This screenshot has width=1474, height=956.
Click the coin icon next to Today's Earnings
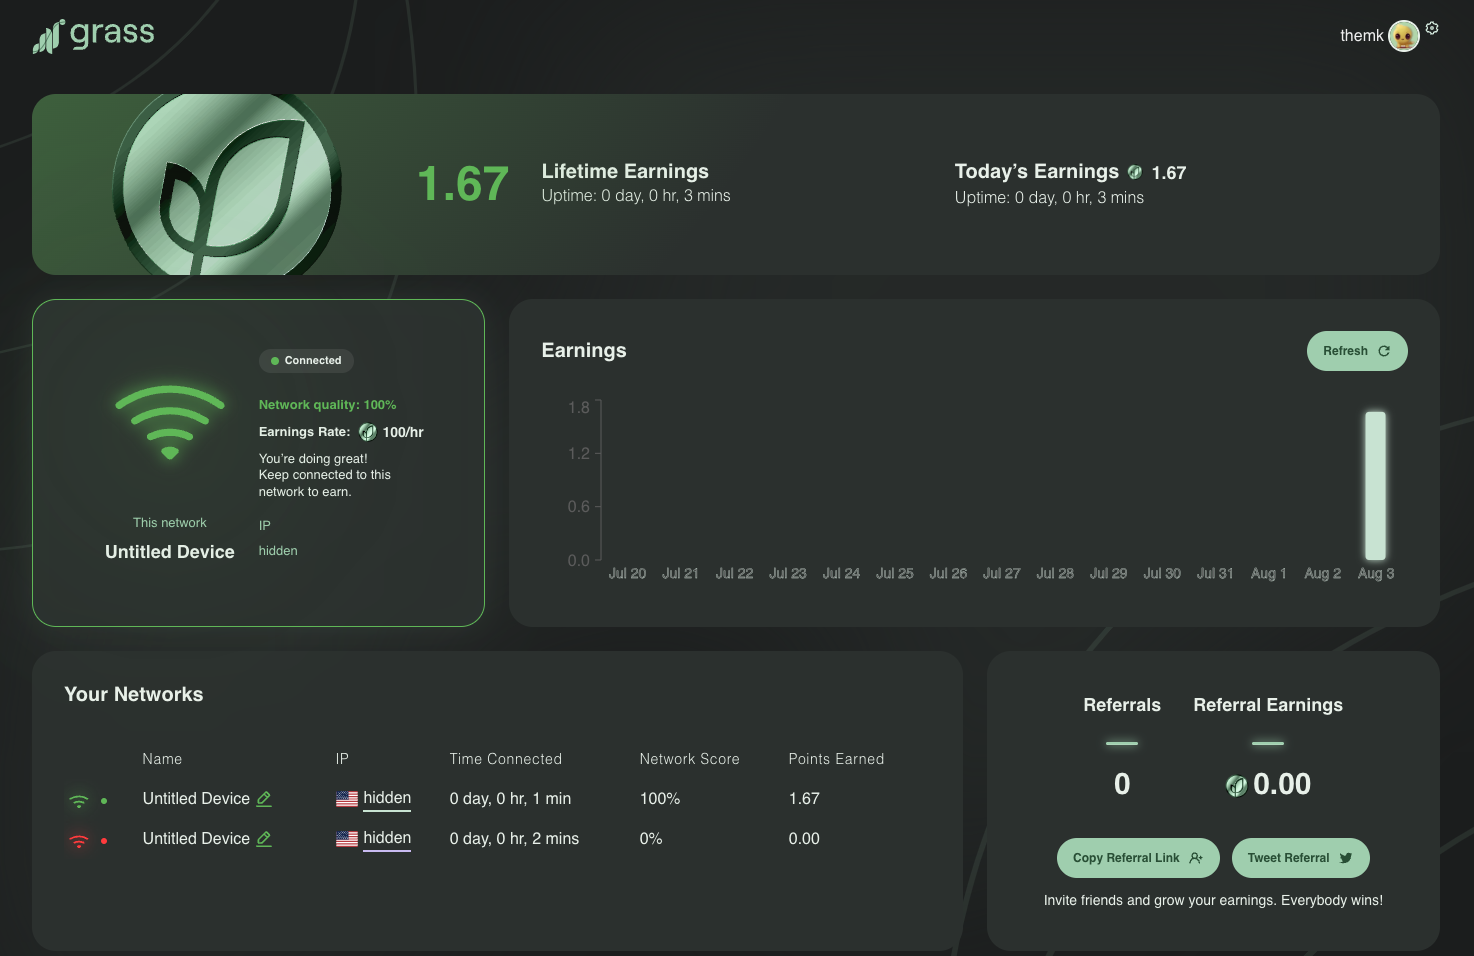pyautogui.click(x=1135, y=172)
